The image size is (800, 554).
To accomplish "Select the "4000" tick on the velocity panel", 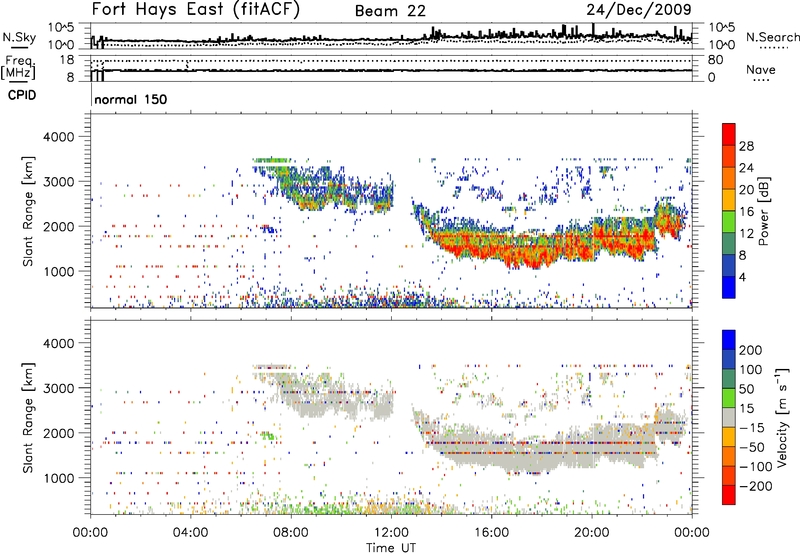I will coord(58,343).
